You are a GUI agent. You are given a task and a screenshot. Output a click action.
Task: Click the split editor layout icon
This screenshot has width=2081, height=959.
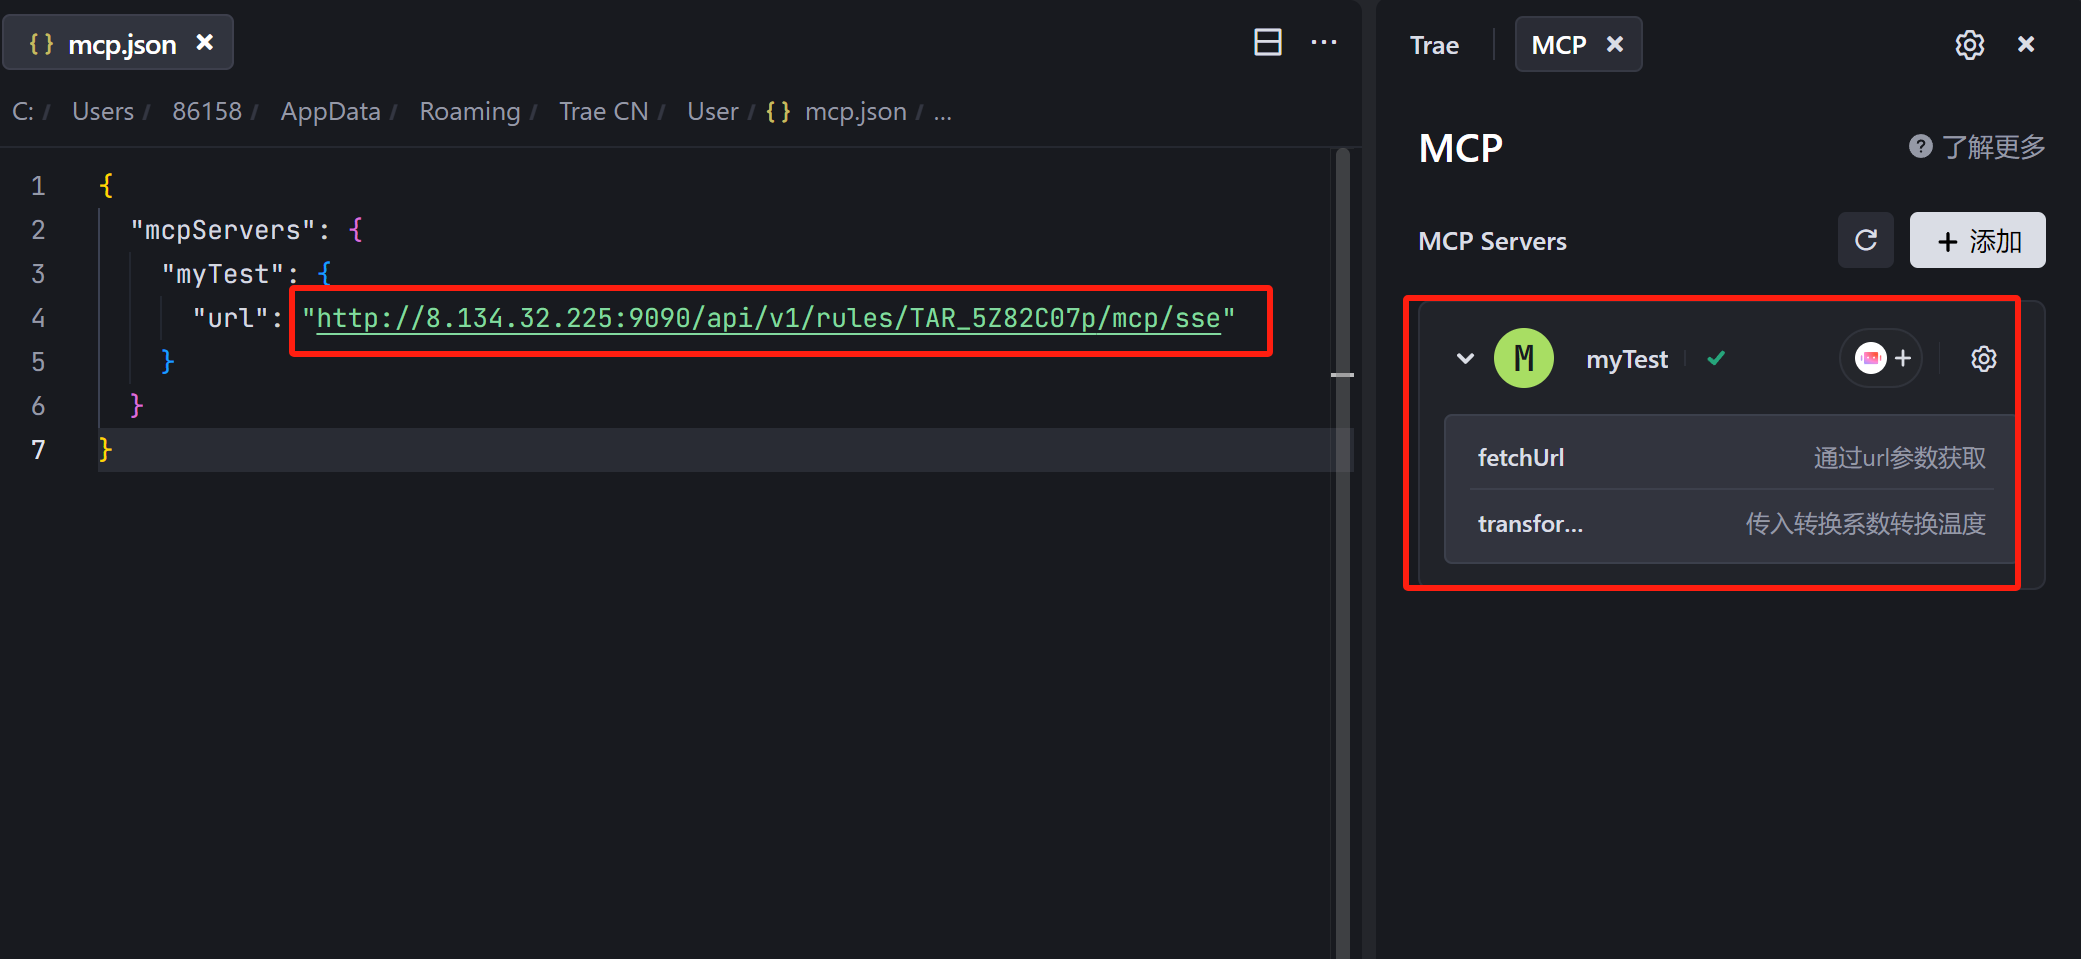pos(1267,42)
